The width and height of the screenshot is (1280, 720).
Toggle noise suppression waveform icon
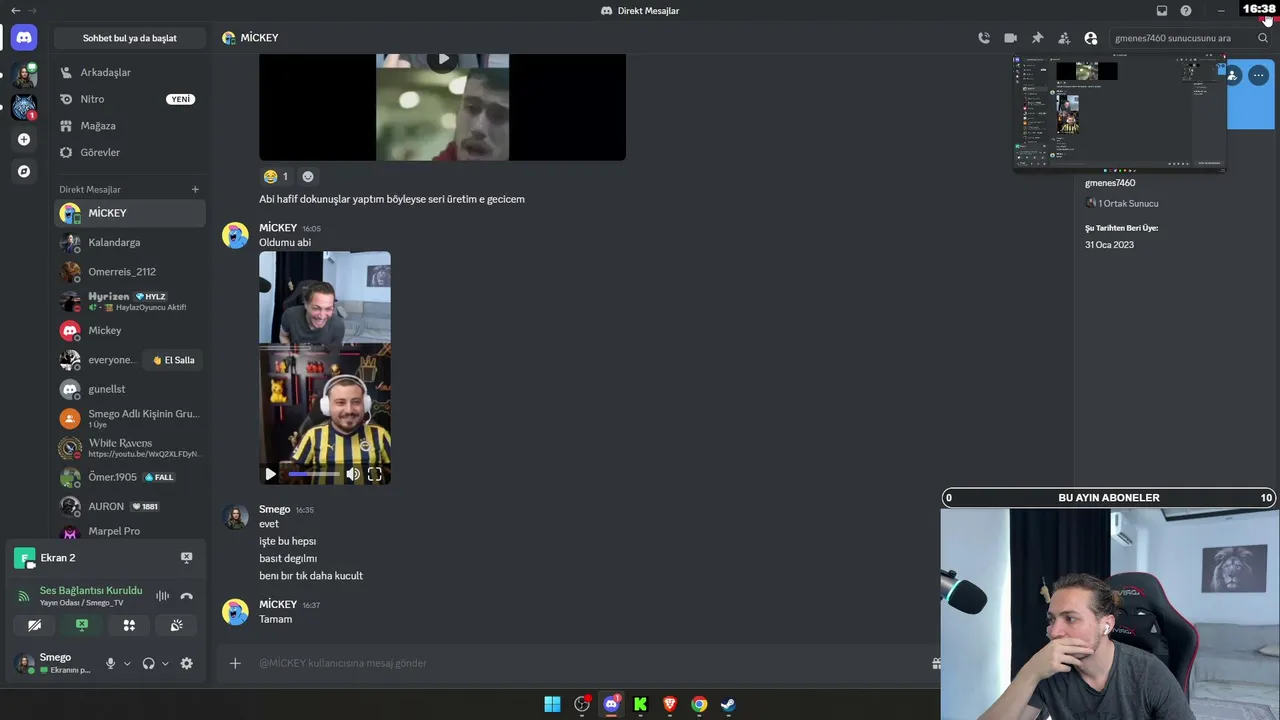(x=162, y=596)
